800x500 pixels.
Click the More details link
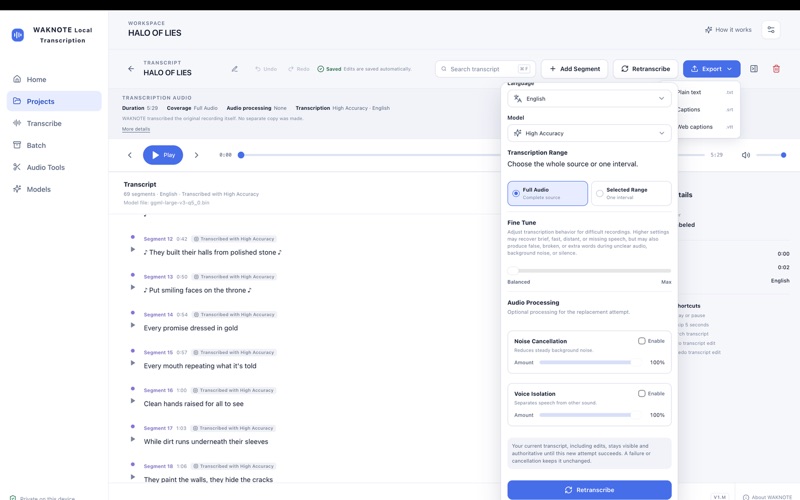[136, 129]
